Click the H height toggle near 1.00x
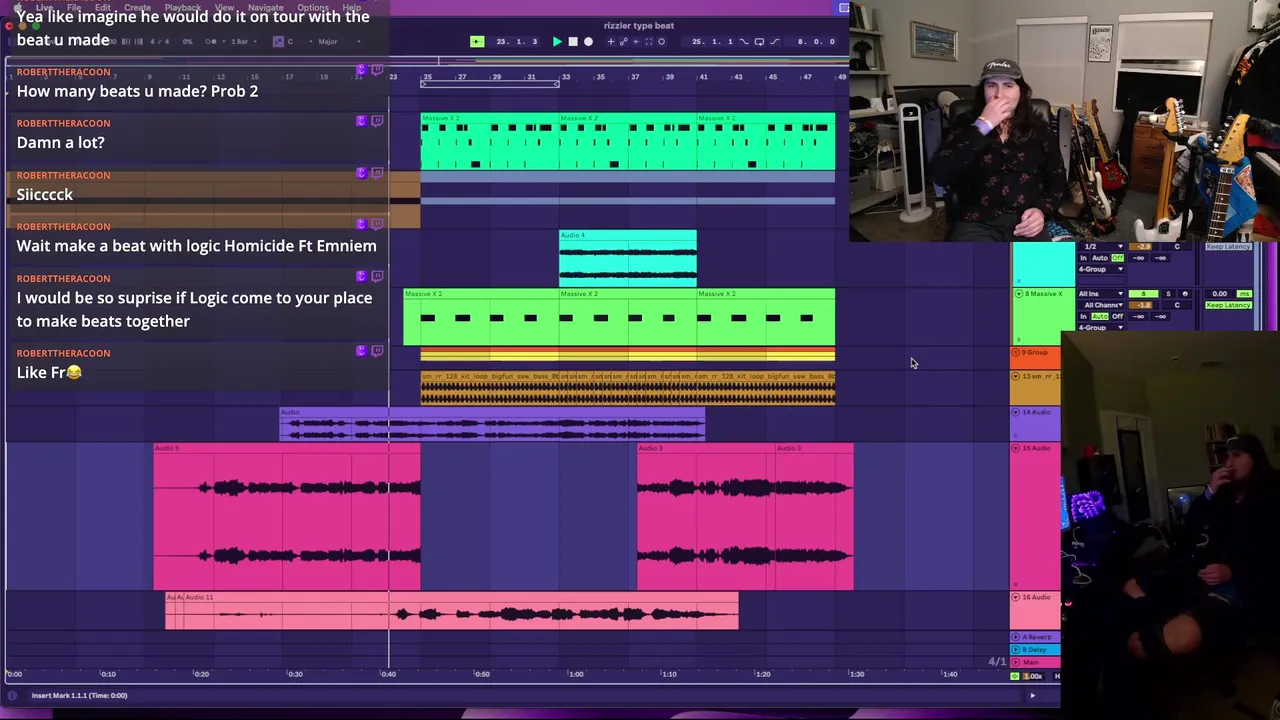The height and width of the screenshot is (720, 1280). [x=1057, y=676]
